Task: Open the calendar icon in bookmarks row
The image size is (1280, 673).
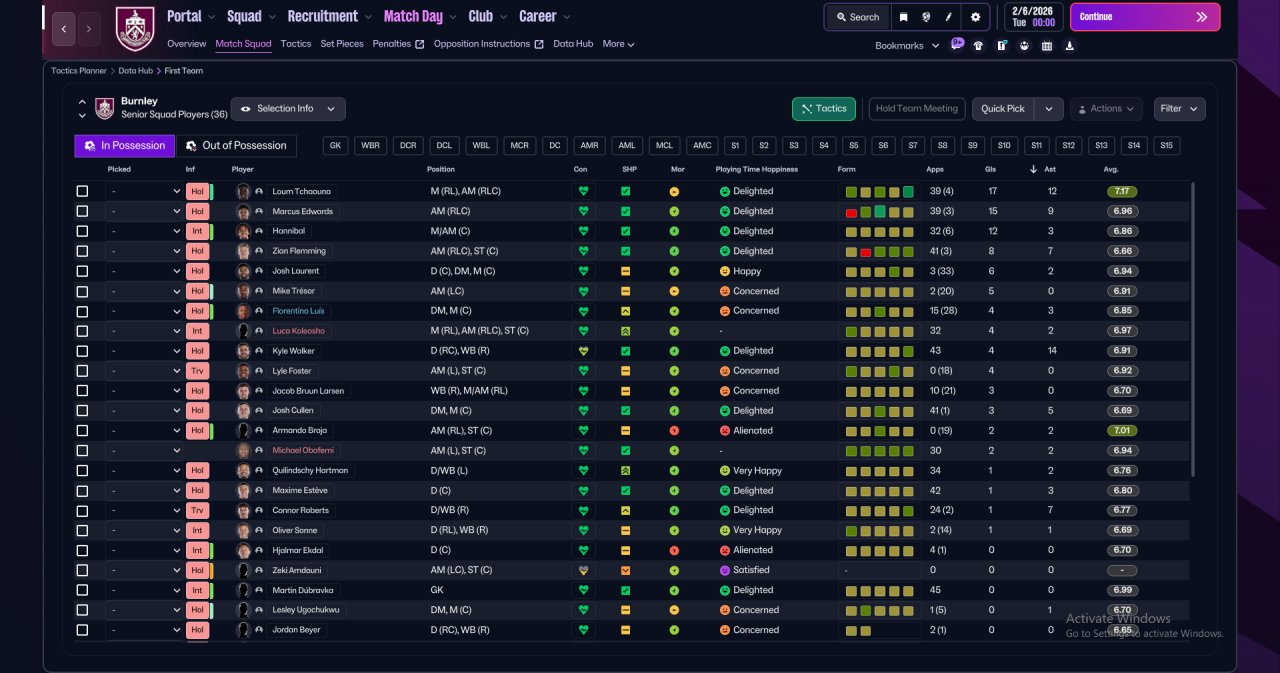Action: coord(1047,45)
